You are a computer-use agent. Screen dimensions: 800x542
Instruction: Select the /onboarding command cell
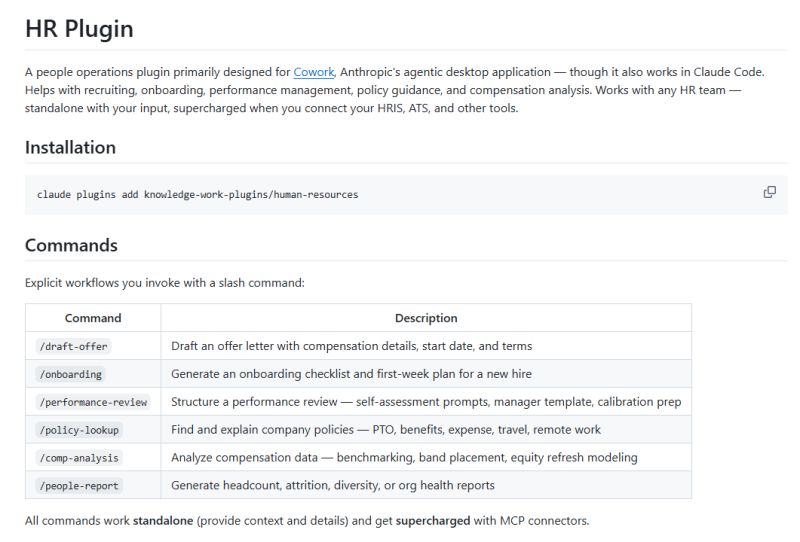[70, 374]
